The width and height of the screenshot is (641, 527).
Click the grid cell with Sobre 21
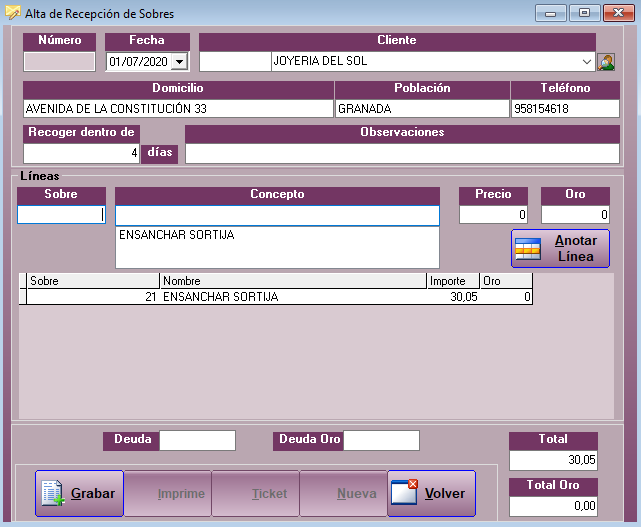pos(93,297)
